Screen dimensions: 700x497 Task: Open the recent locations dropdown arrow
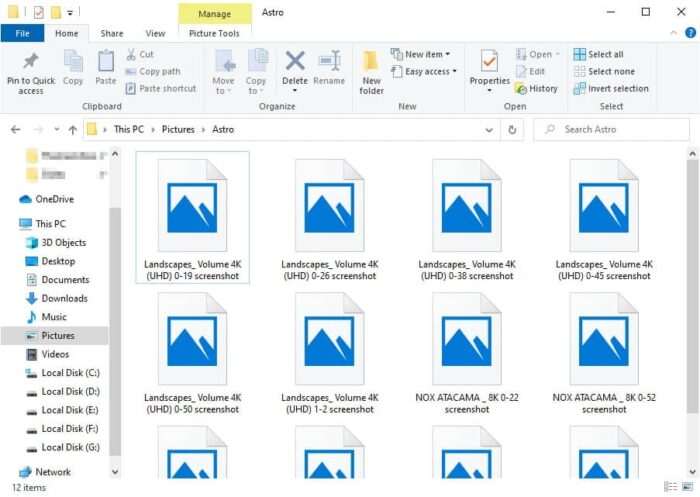point(57,129)
